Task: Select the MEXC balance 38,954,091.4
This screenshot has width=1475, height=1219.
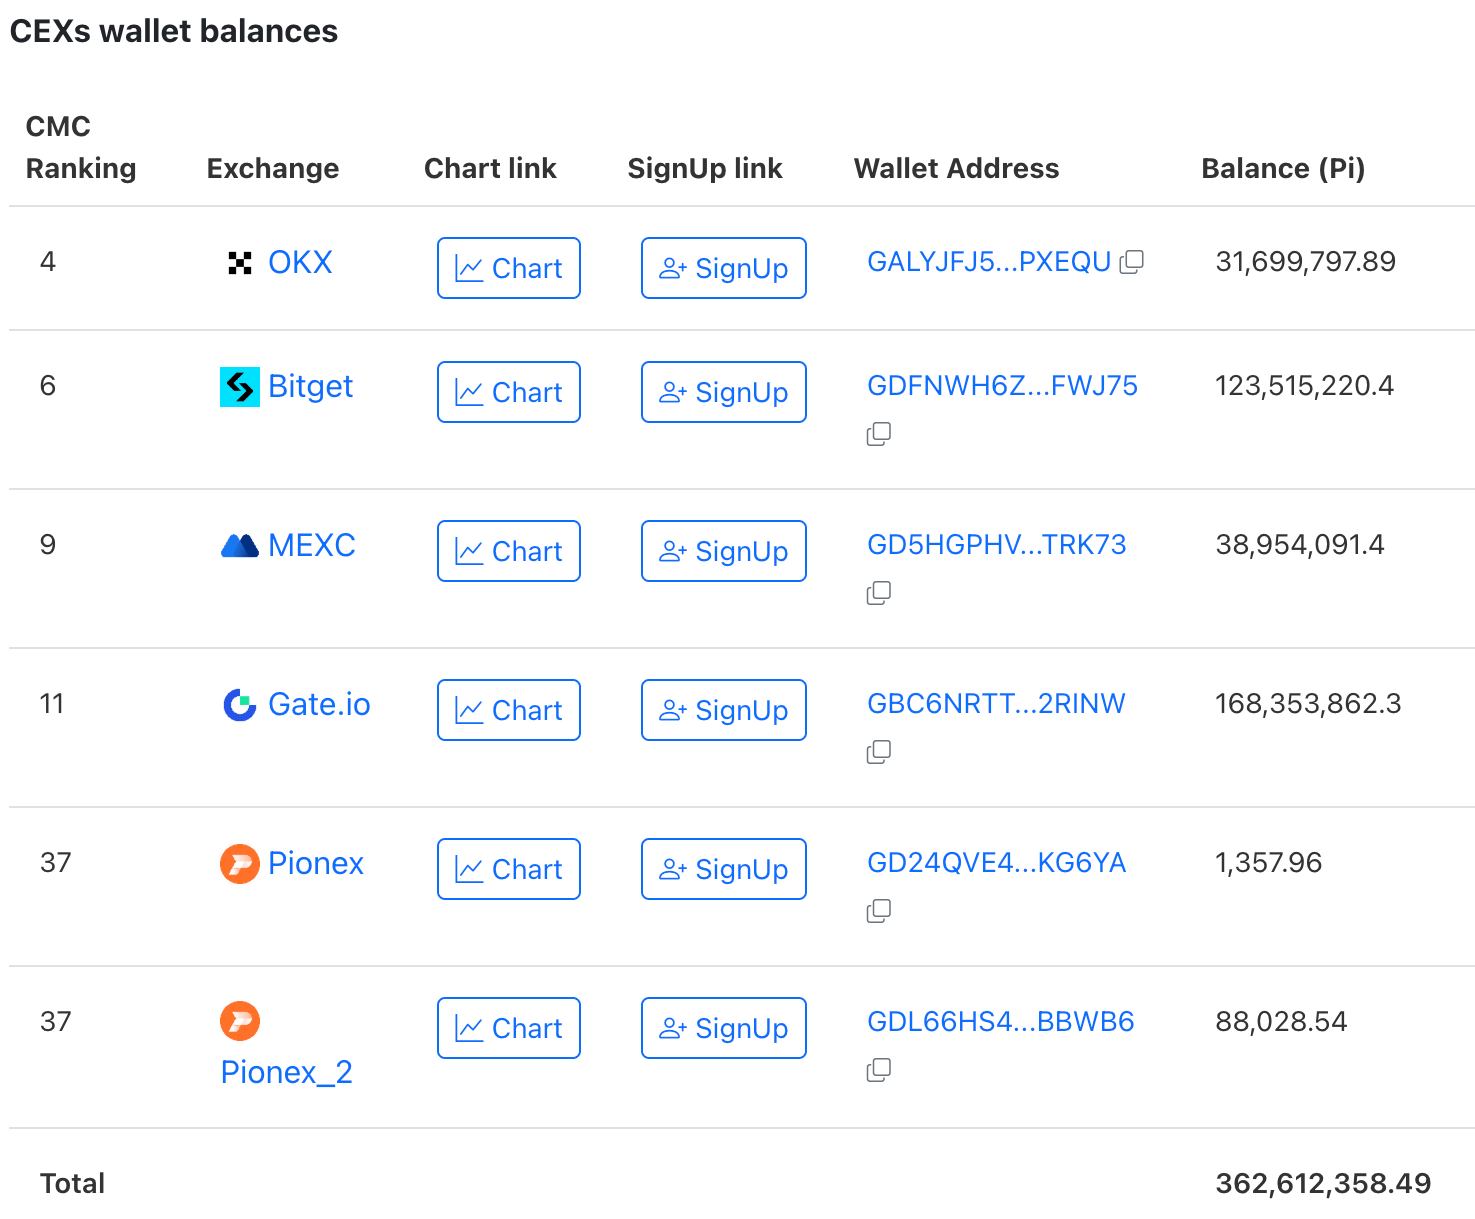Action: tap(1300, 545)
